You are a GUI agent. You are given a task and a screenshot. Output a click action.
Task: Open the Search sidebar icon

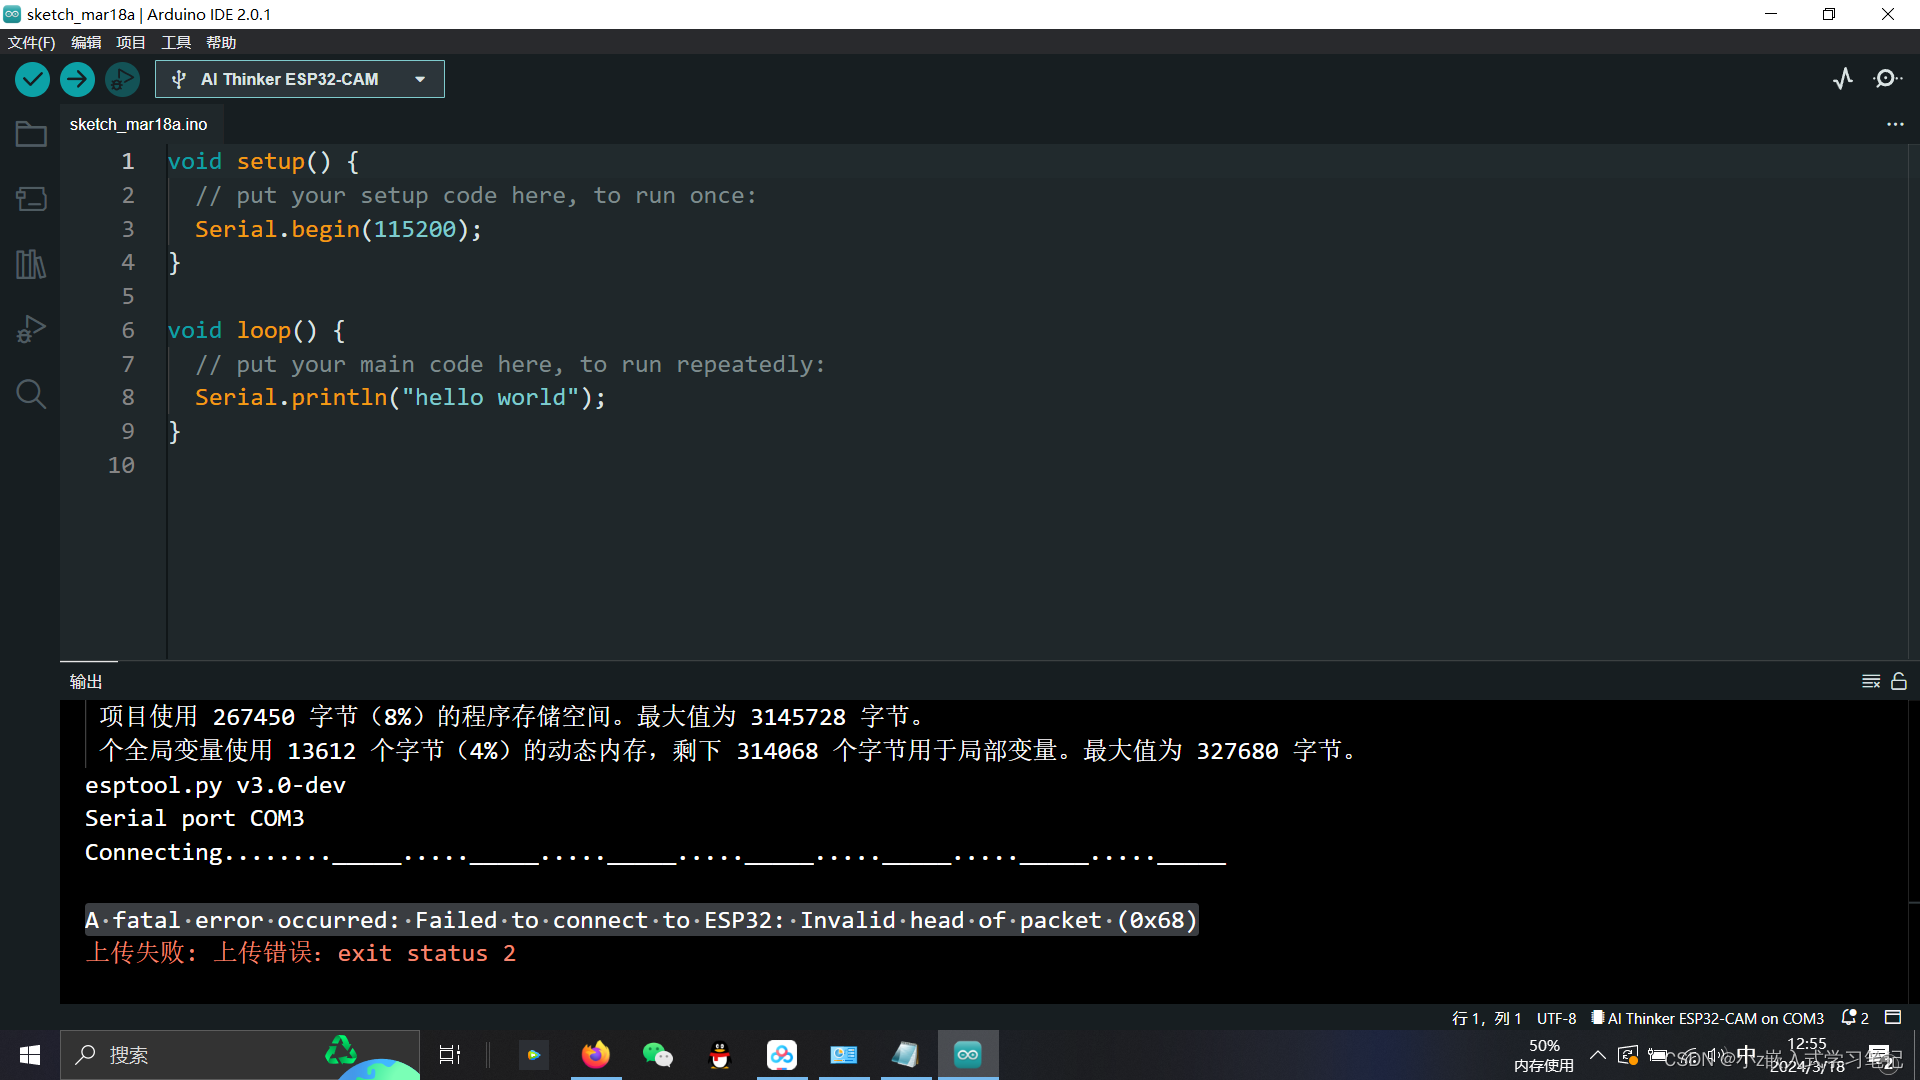[x=30, y=393]
